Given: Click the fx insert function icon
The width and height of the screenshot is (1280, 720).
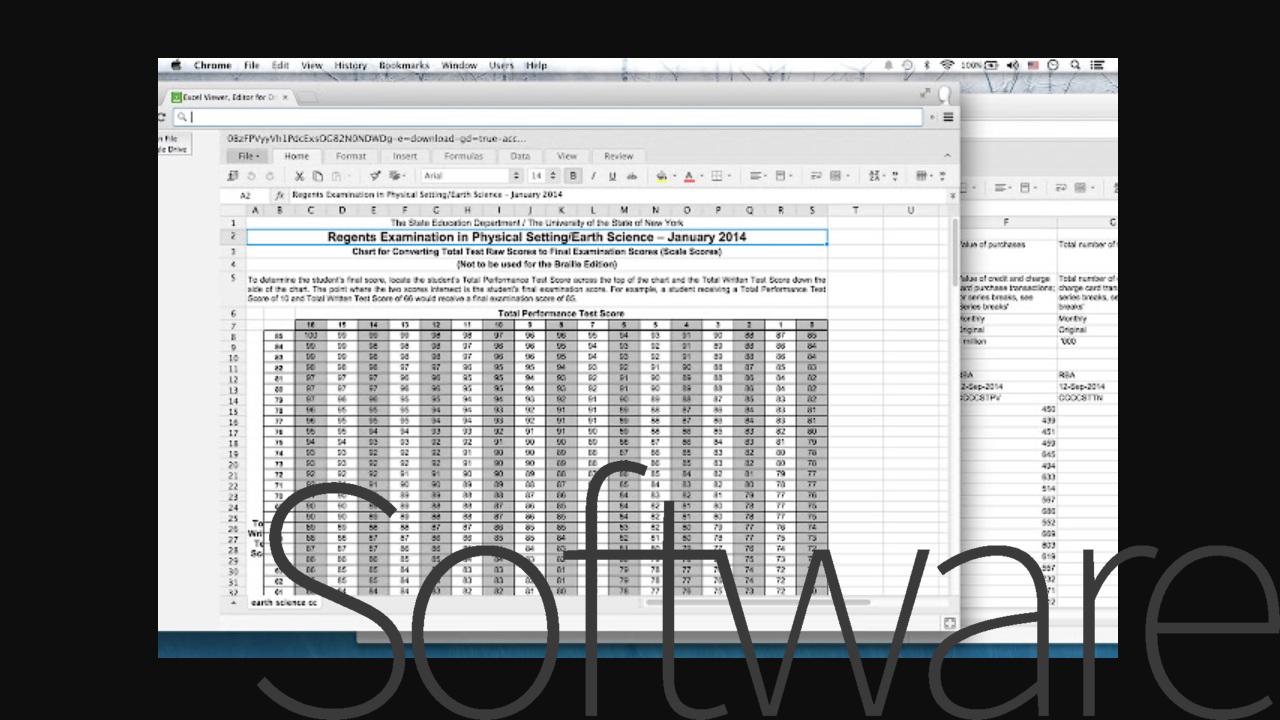Looking at the screenshot, I should (280, 195).
